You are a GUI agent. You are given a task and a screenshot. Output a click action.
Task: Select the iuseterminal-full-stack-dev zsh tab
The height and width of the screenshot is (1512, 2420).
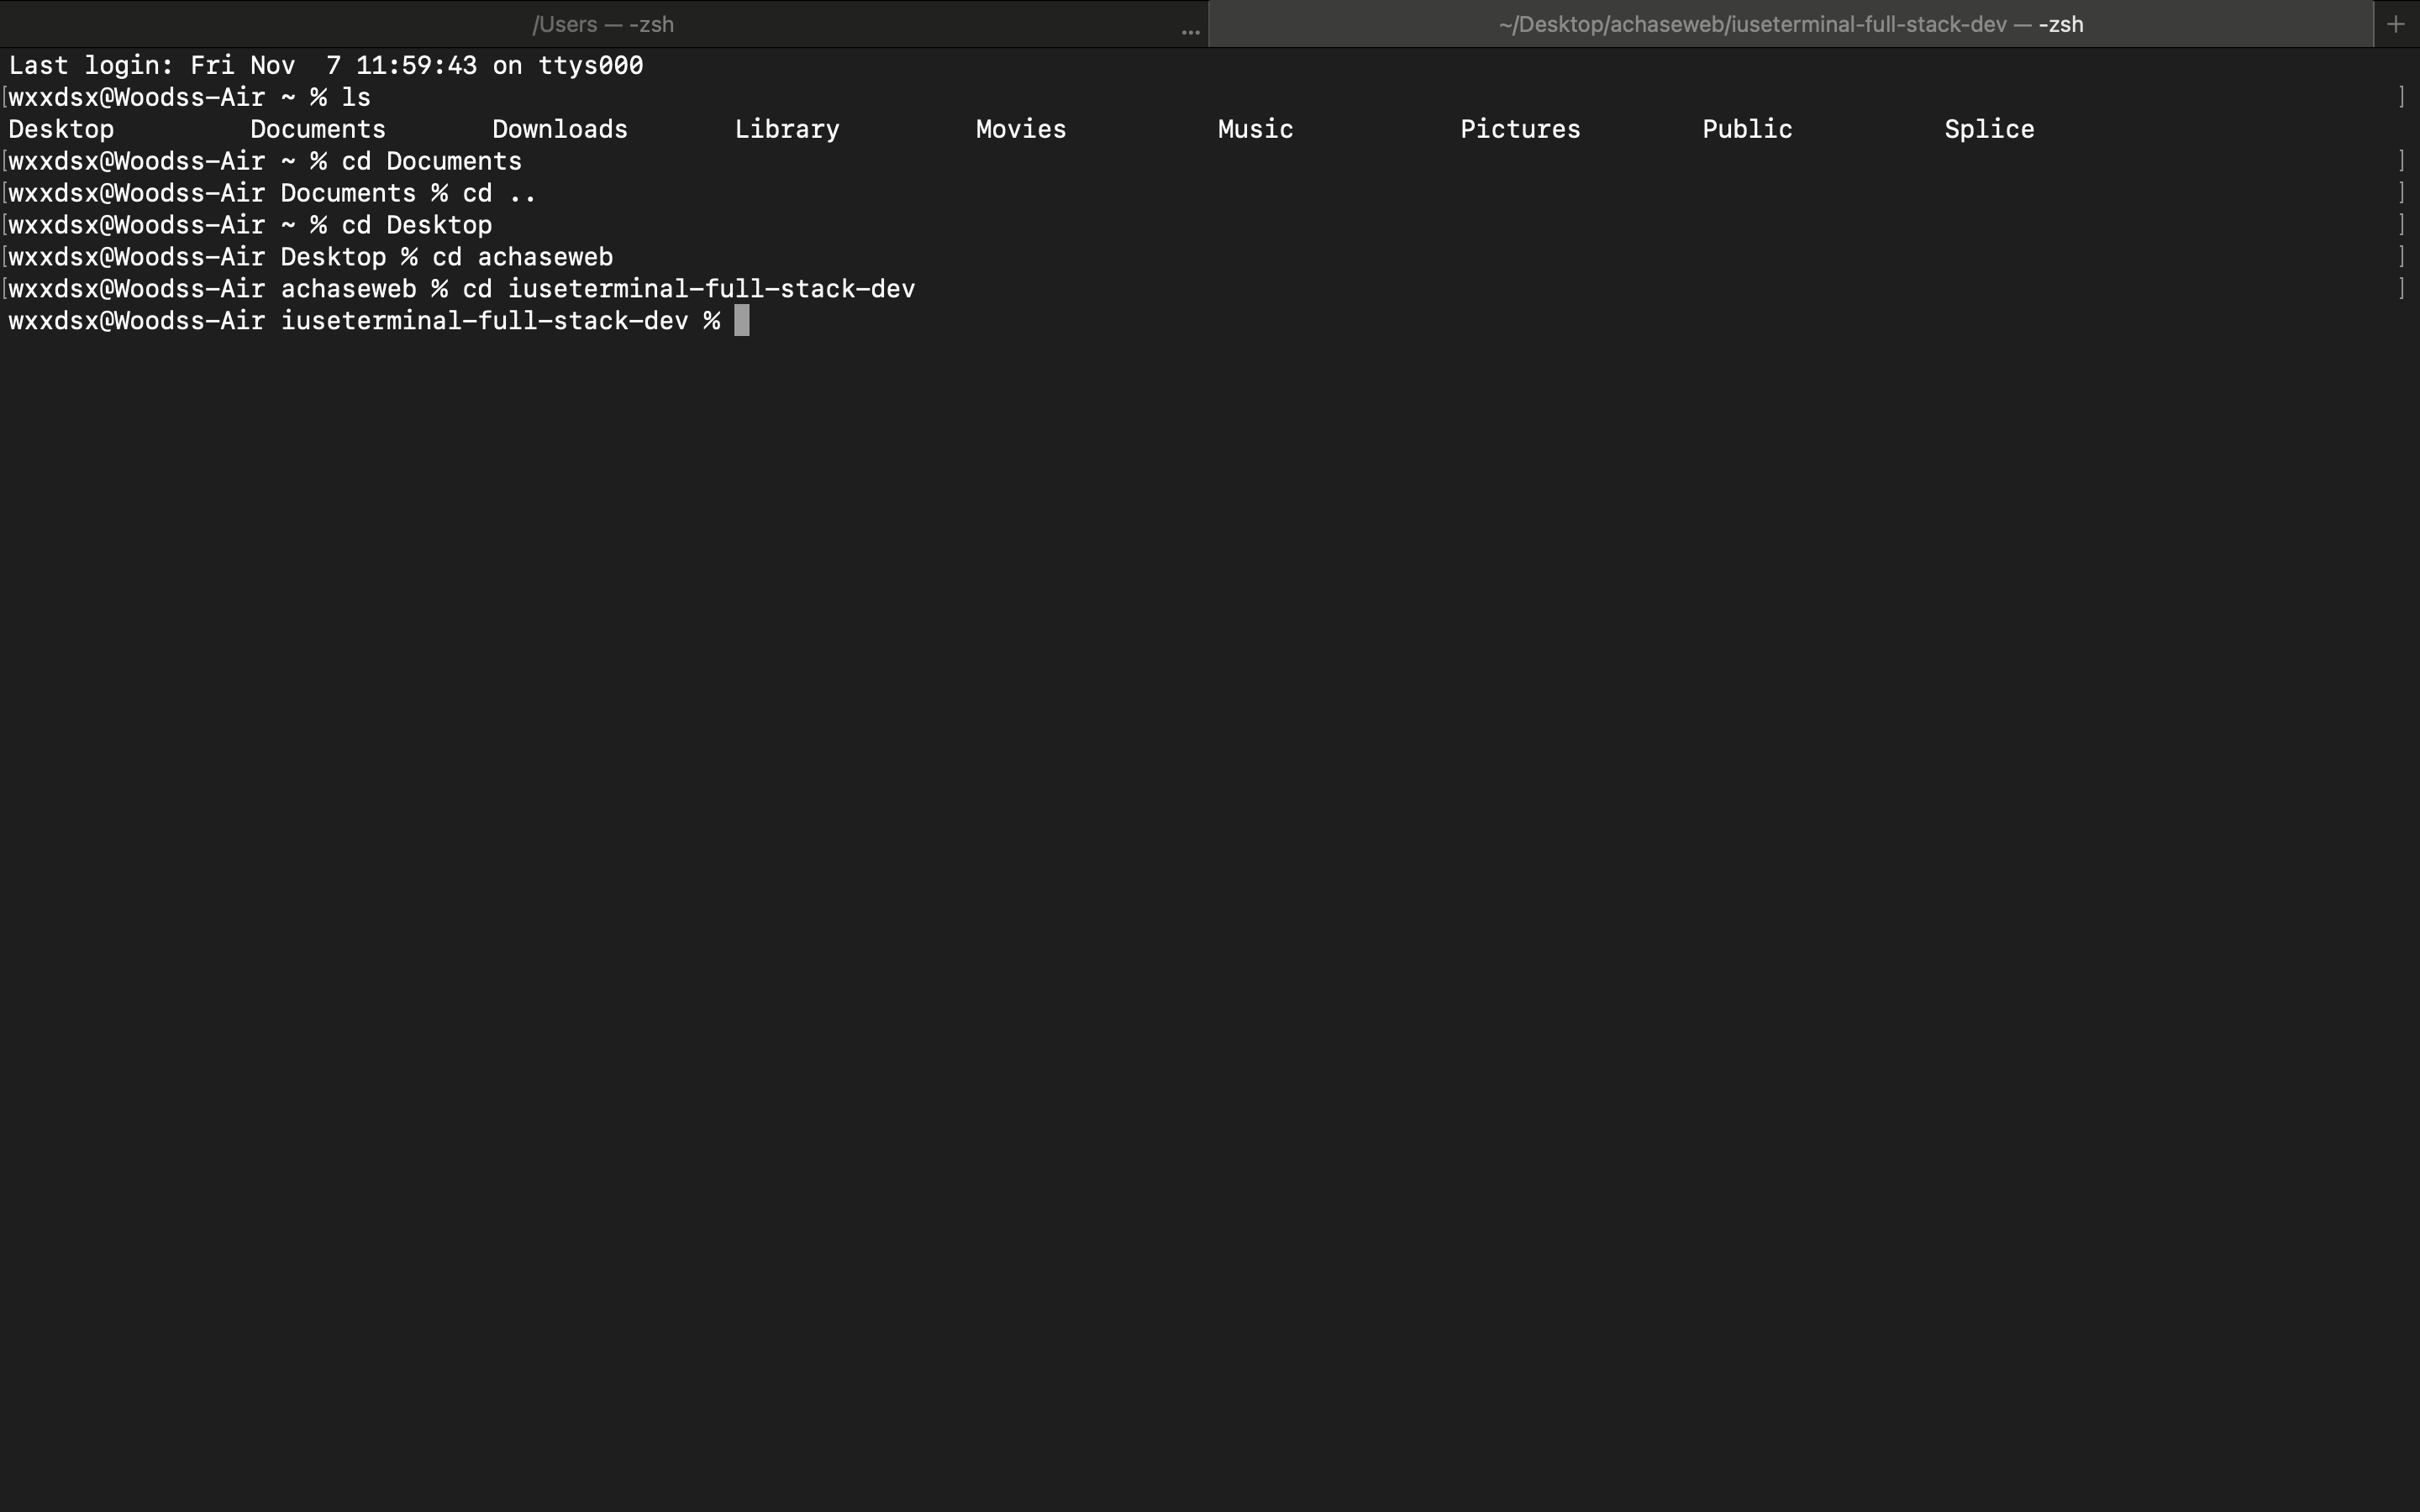(1790, 24)
